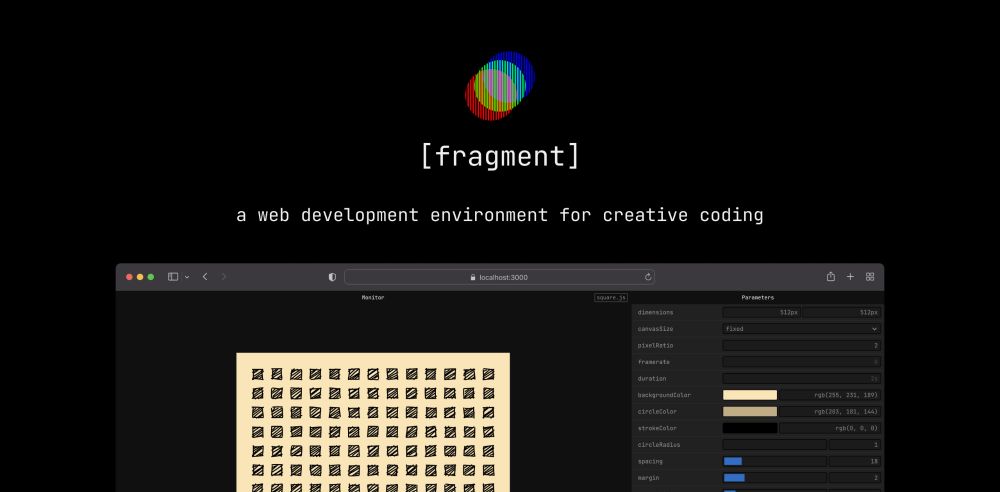1000x492 pixels.
Task: Open the sidebar options chevron
Action: (x=187, y=277)
